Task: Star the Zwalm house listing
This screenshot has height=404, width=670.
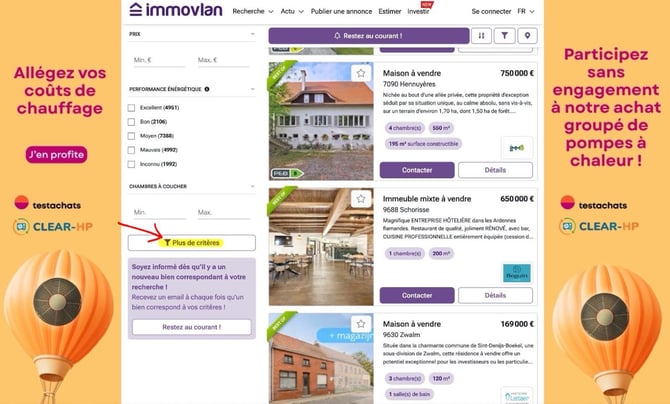Action: coord(361,324)
